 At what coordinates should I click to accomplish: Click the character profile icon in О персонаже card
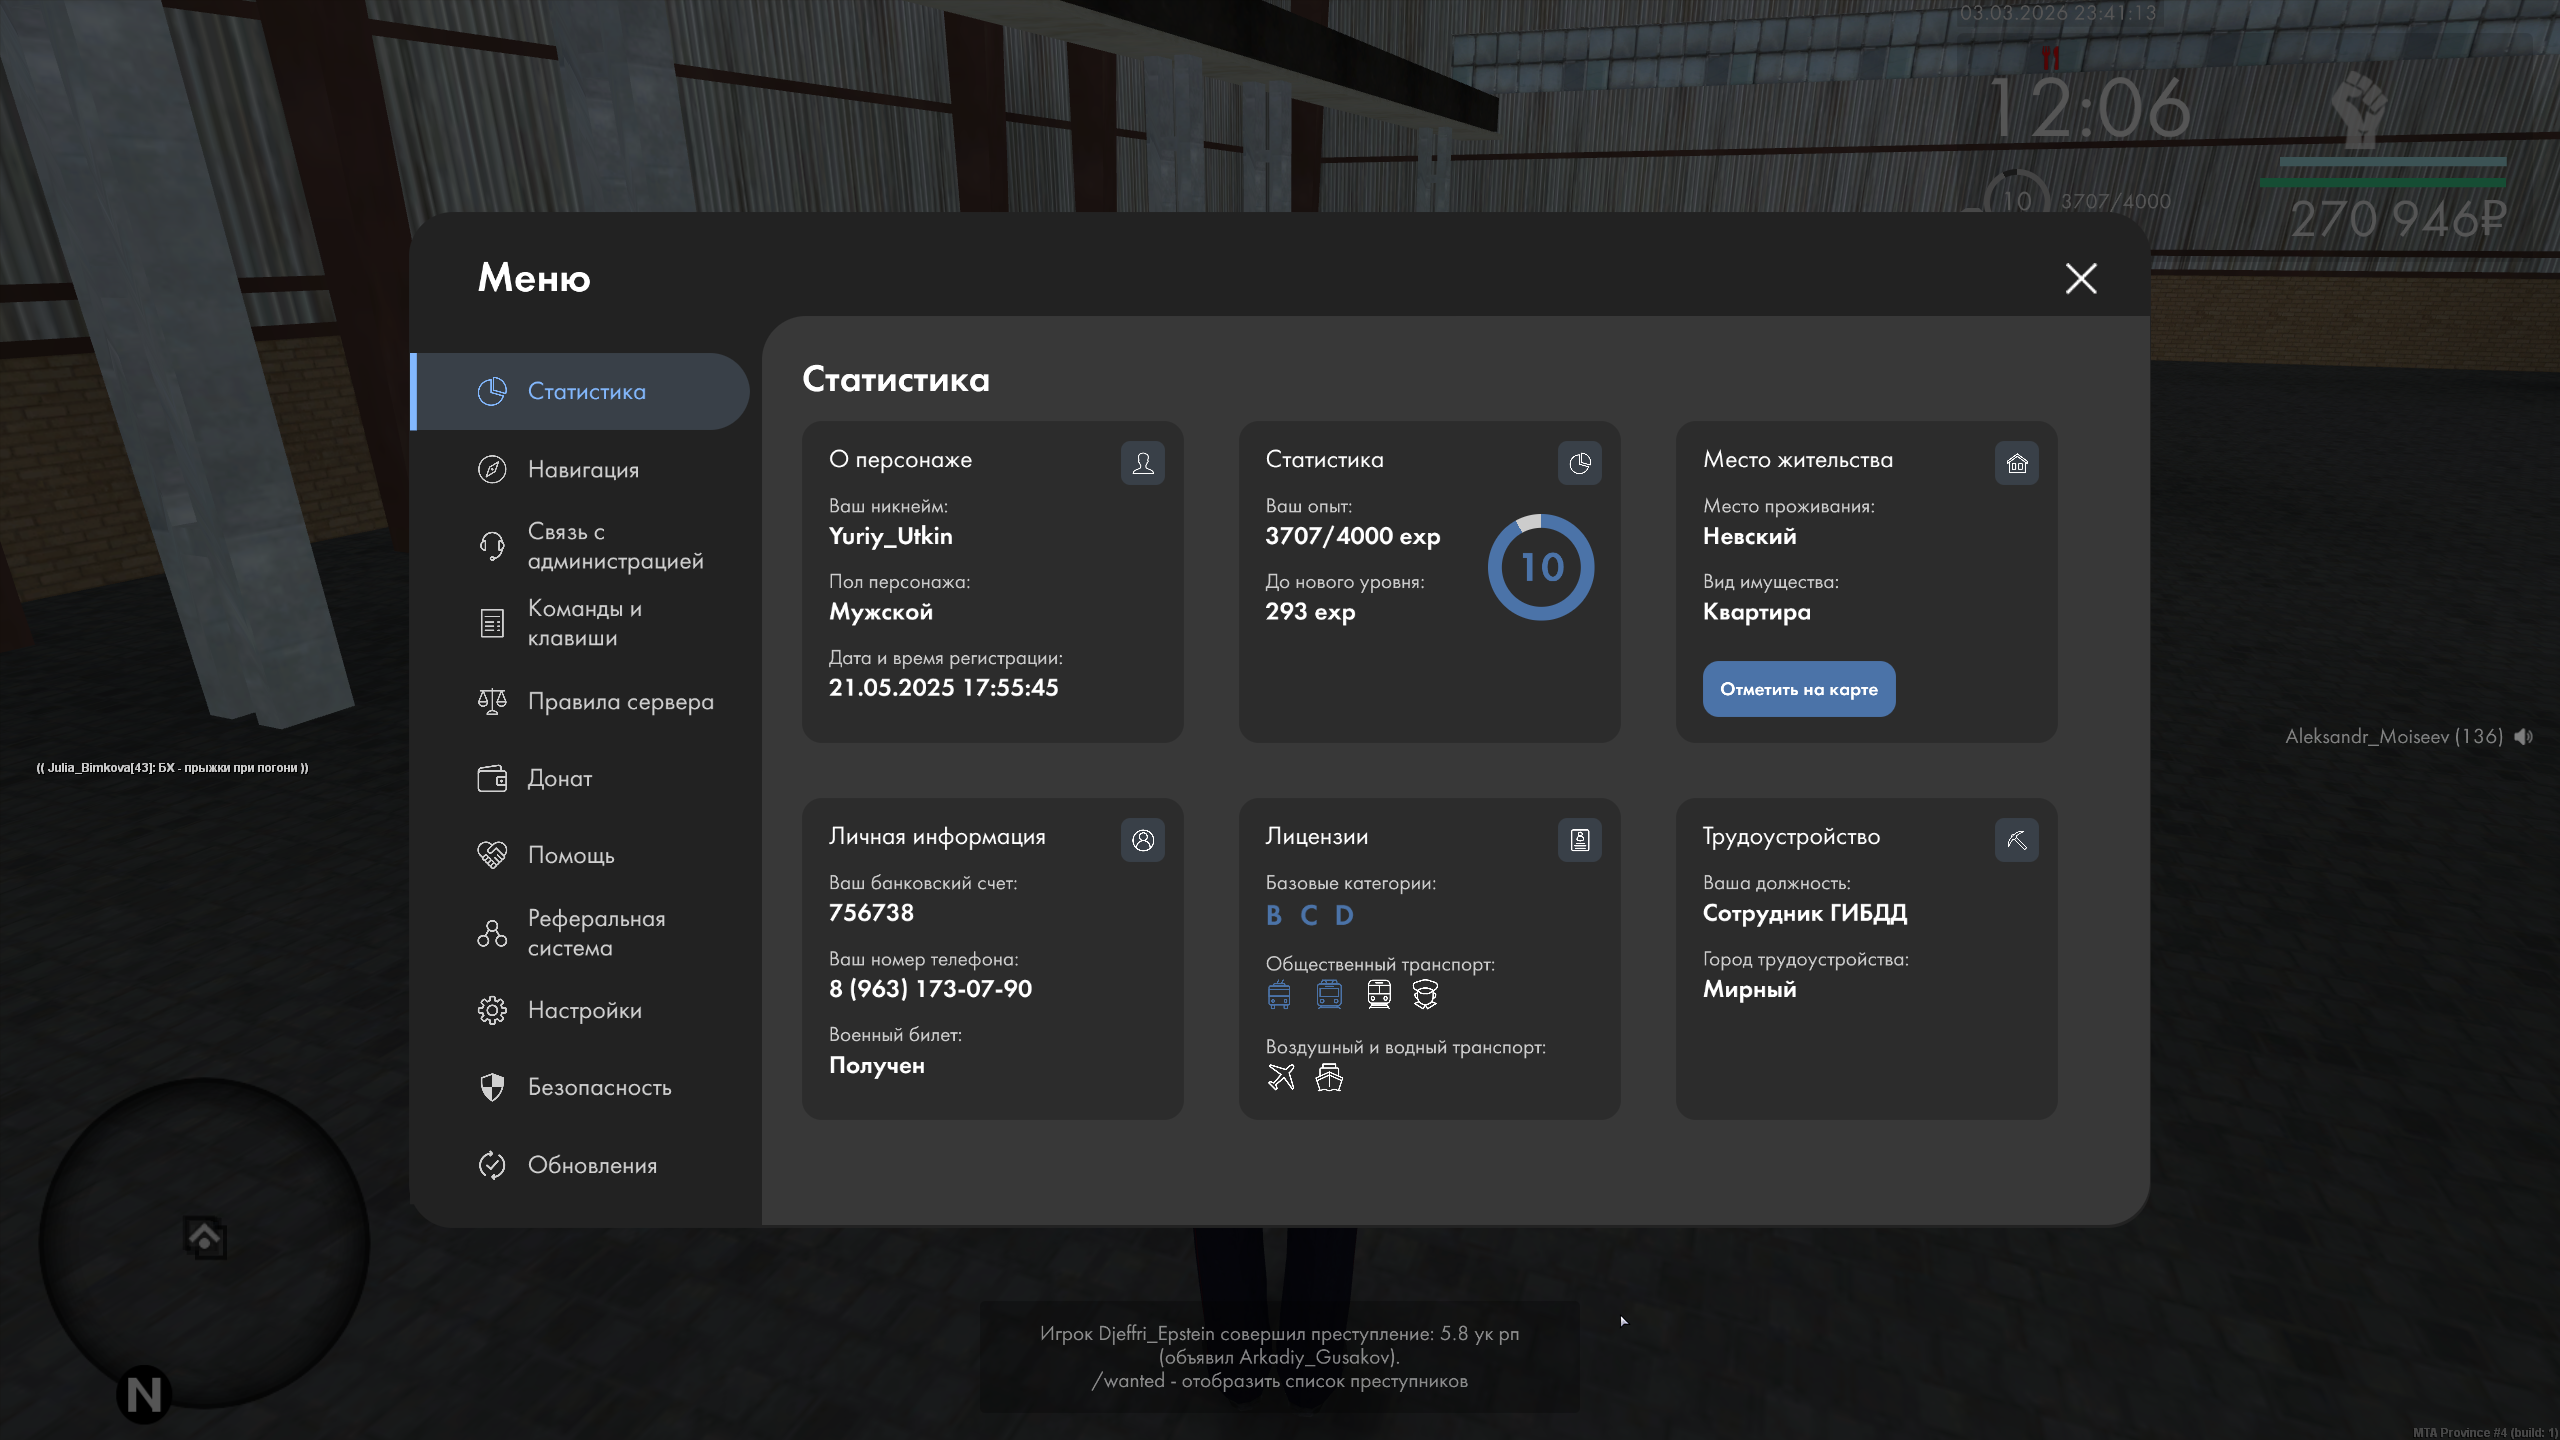1142,463
